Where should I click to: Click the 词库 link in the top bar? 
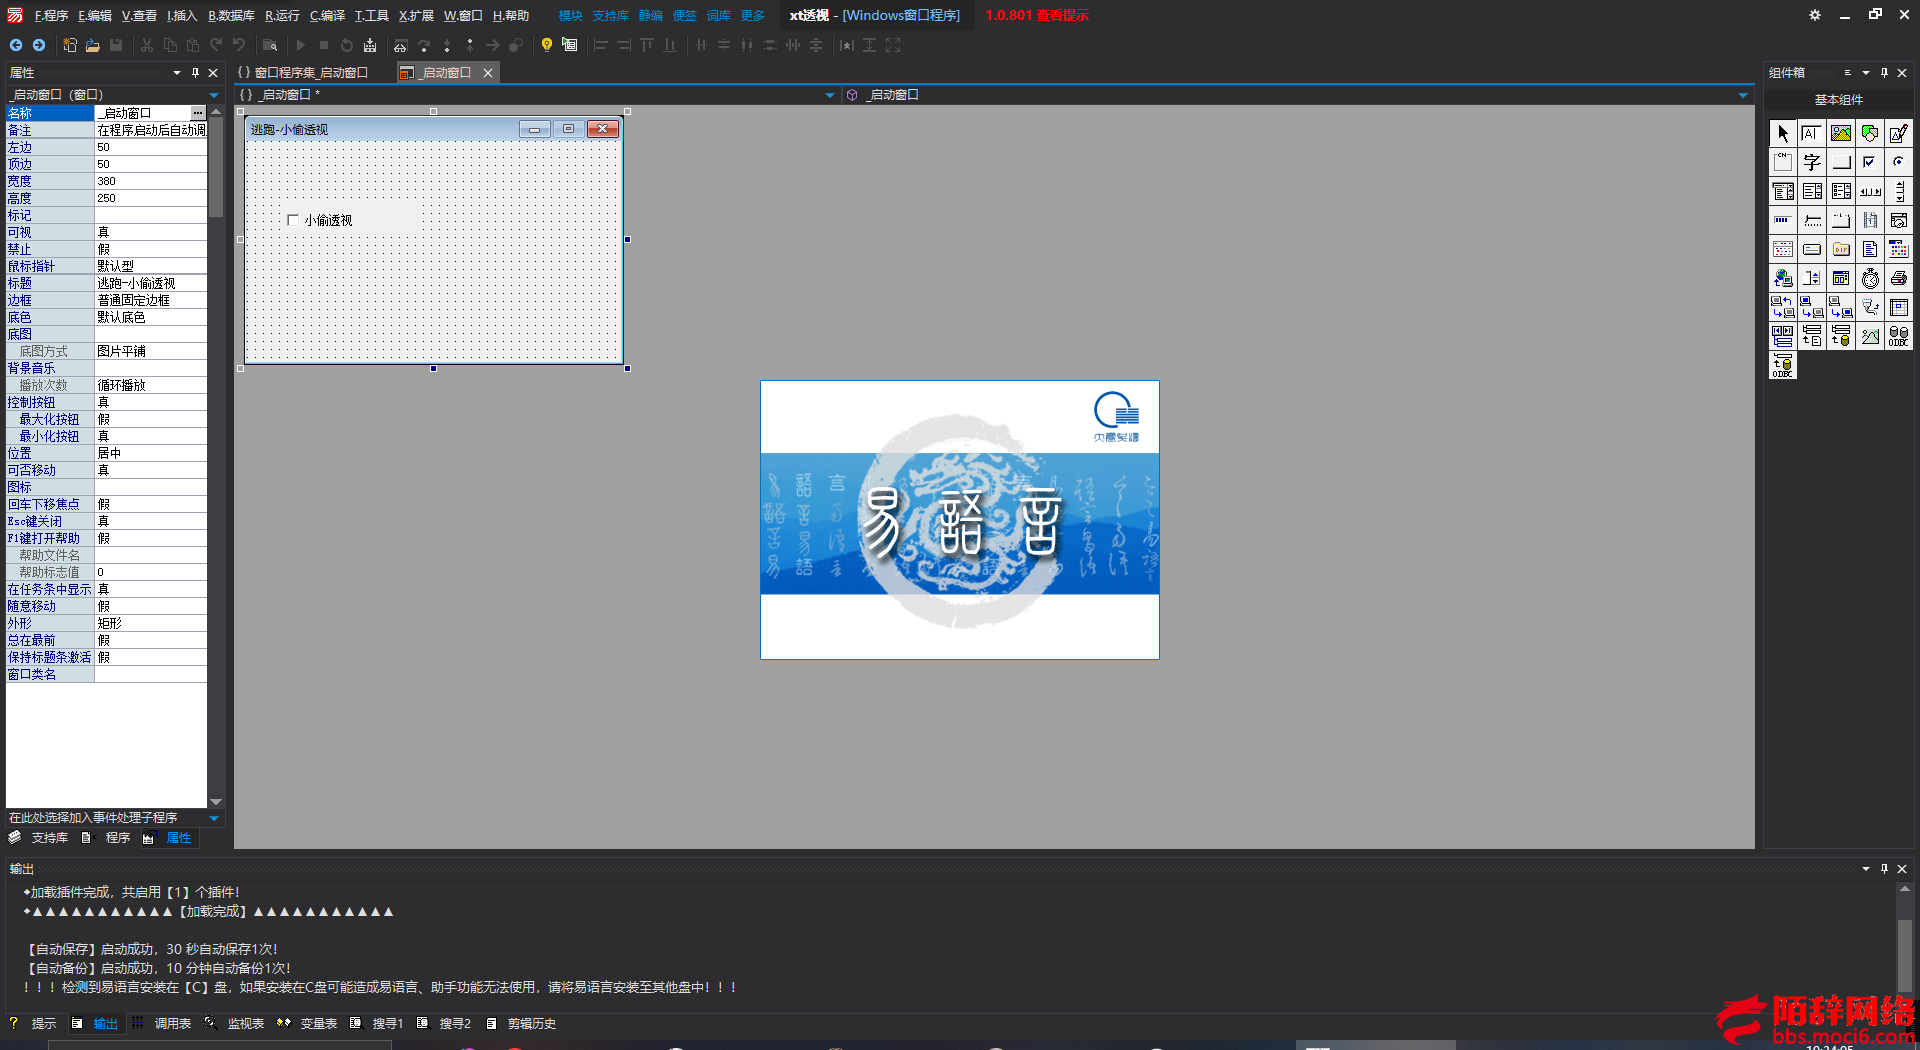[x=718, y=15]
